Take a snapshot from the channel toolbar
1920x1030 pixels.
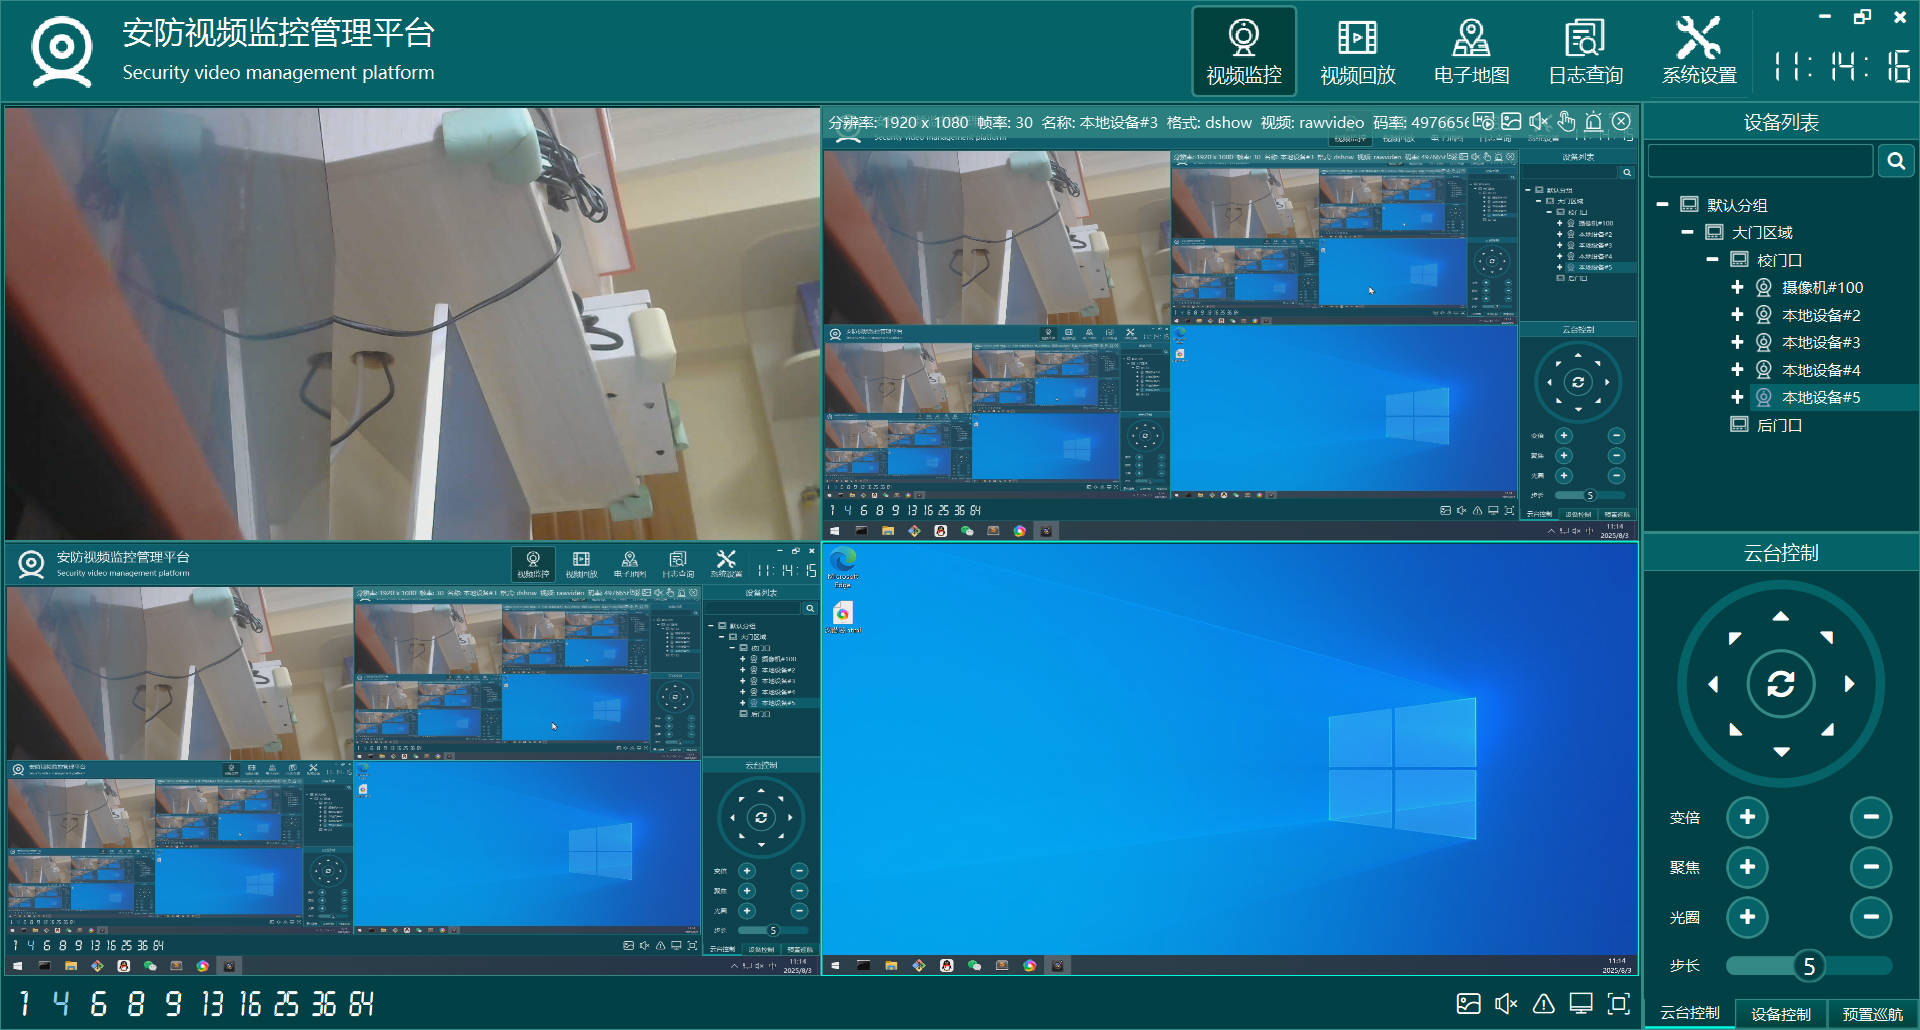tap(1511, 122)
